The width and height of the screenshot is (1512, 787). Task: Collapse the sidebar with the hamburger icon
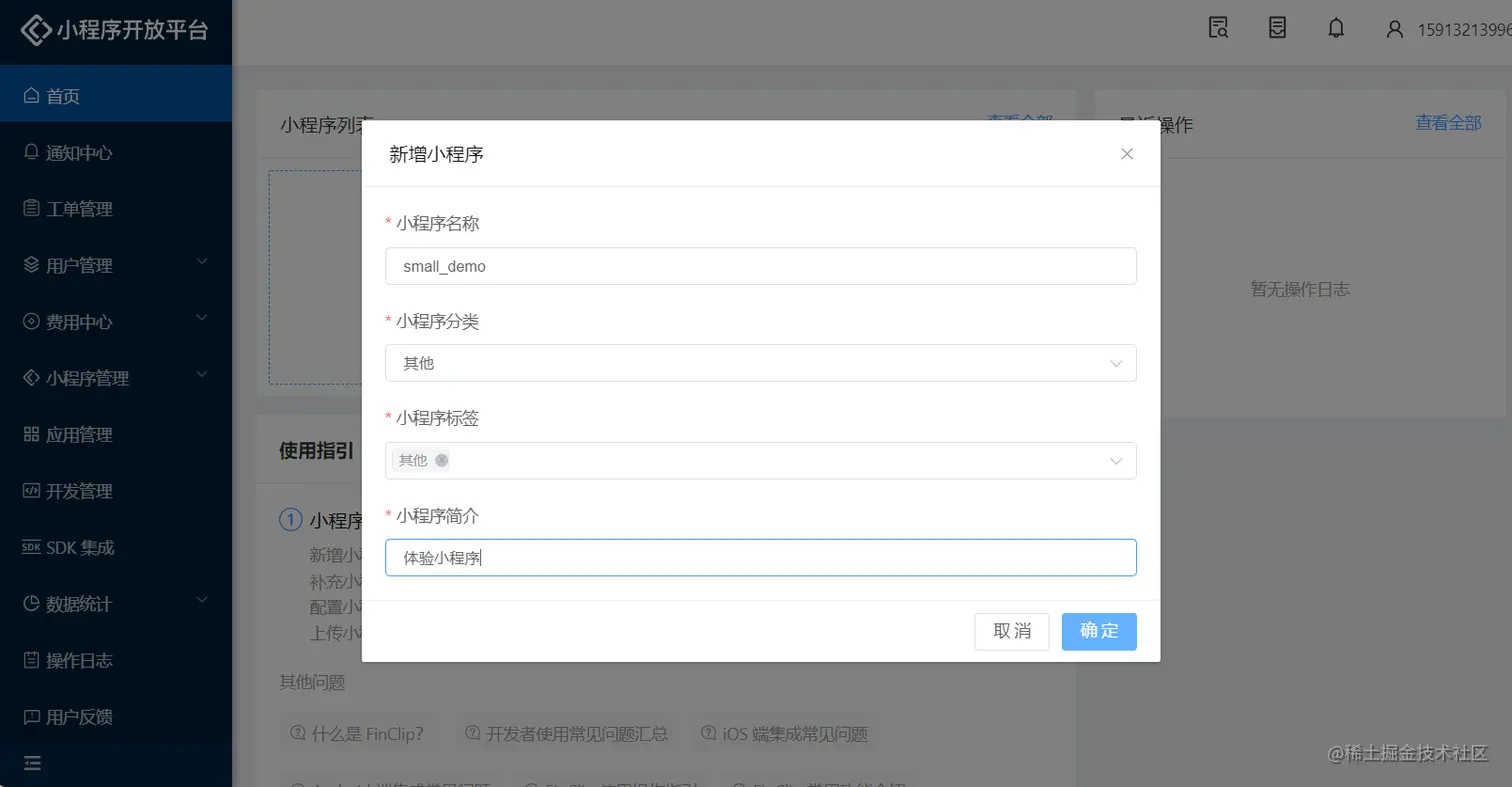tap(32, 763)
